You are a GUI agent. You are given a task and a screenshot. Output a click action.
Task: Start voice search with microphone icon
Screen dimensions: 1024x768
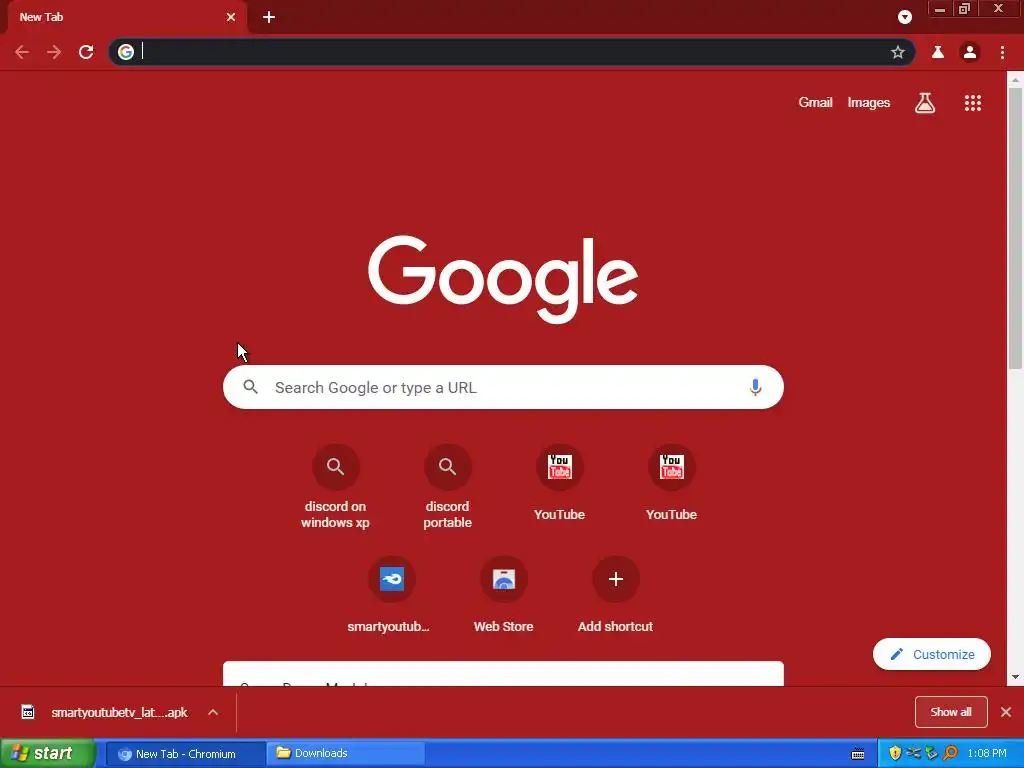tap(755, 387)
